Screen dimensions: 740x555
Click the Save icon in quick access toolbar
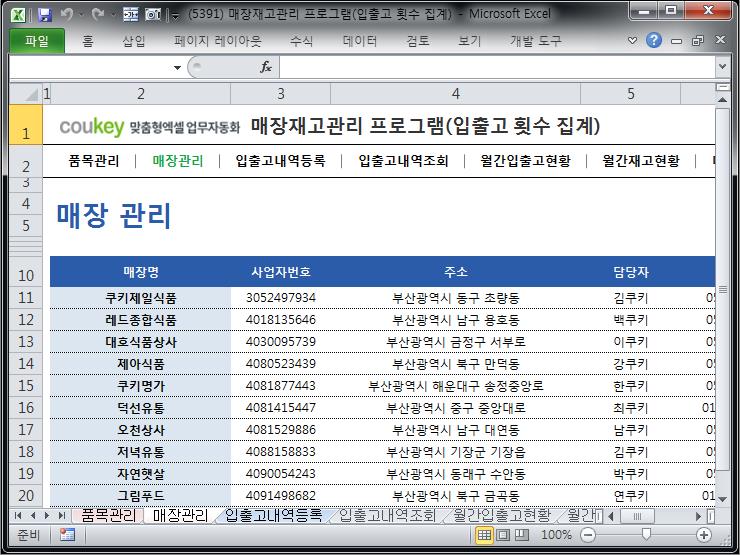click(x=45, y=15)
